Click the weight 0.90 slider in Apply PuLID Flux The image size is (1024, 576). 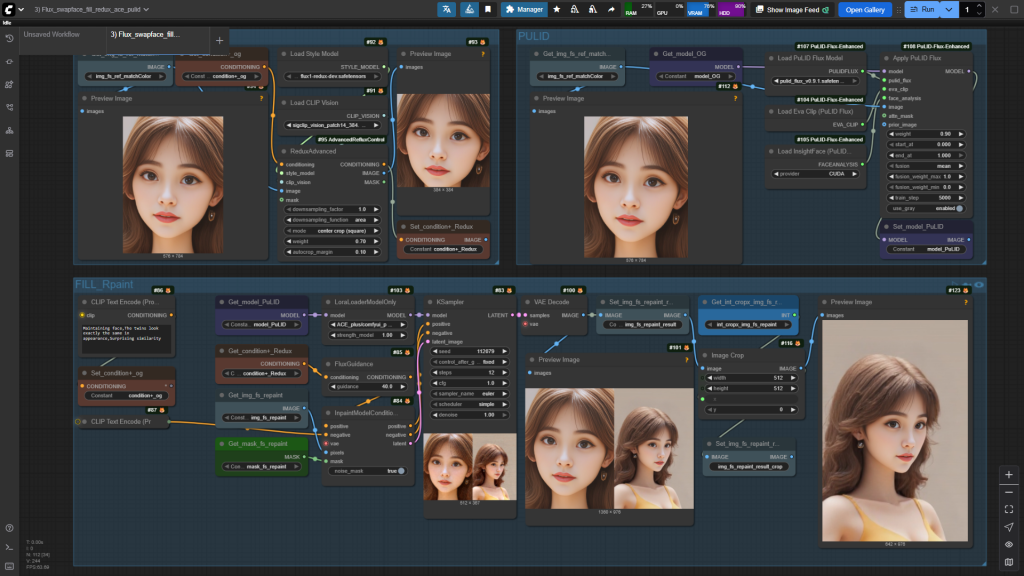(x=925, y=133)
